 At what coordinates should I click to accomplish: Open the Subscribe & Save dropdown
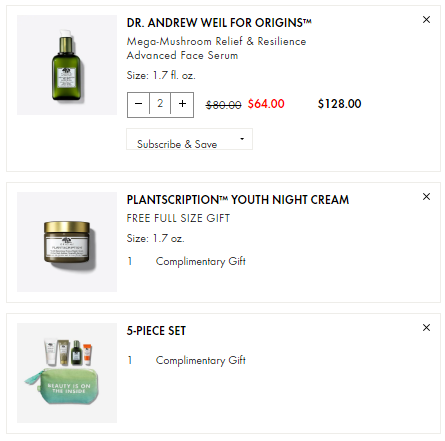pos(189,139)
